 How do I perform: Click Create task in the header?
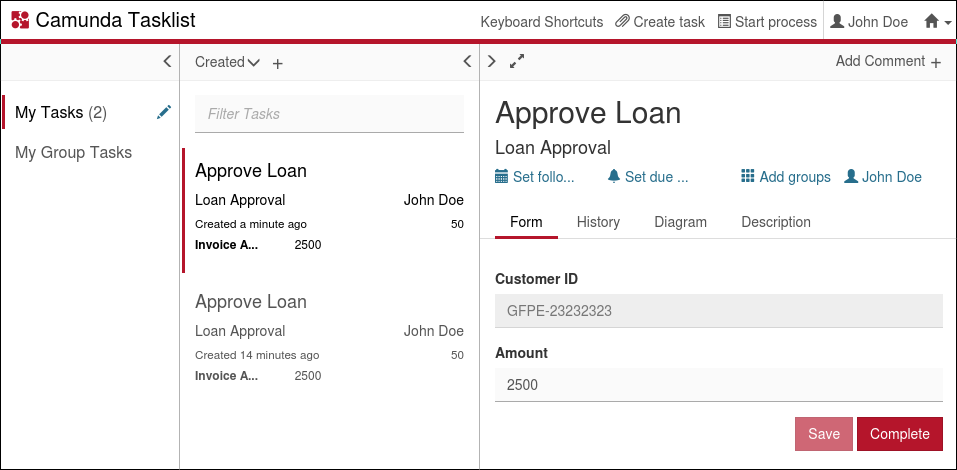pos(660,22)
